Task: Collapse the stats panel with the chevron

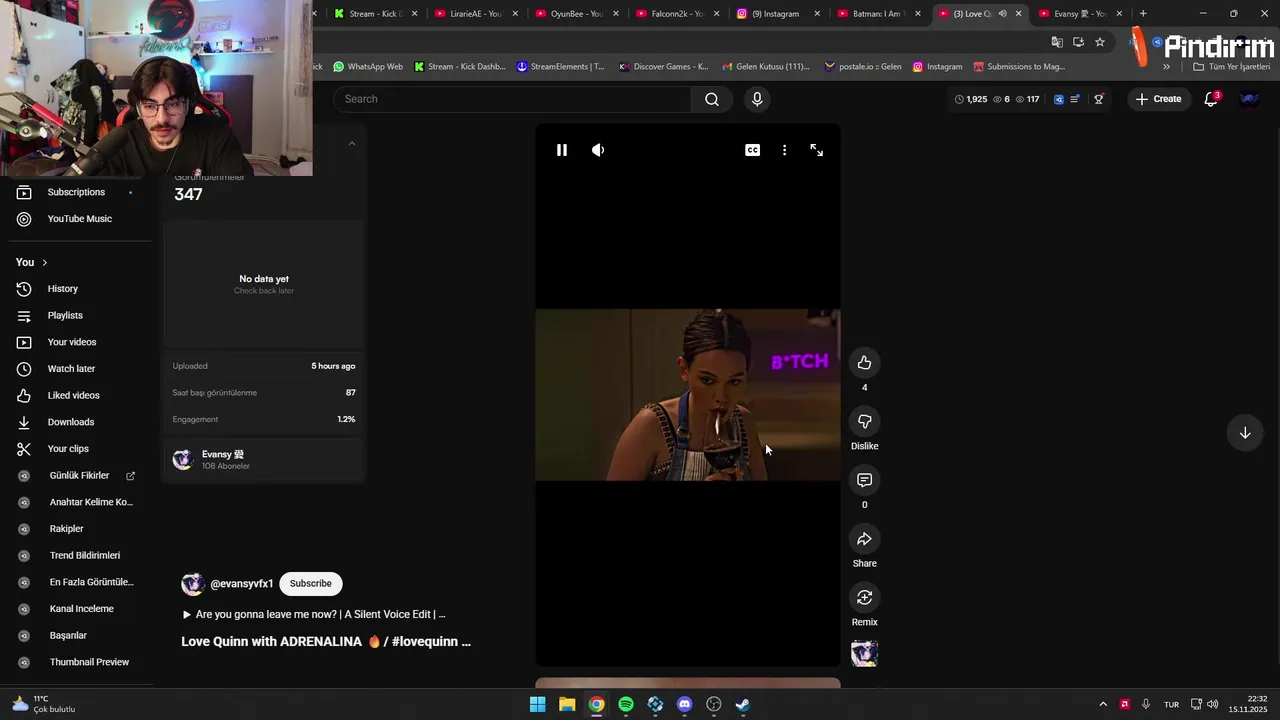Action: 351,144
